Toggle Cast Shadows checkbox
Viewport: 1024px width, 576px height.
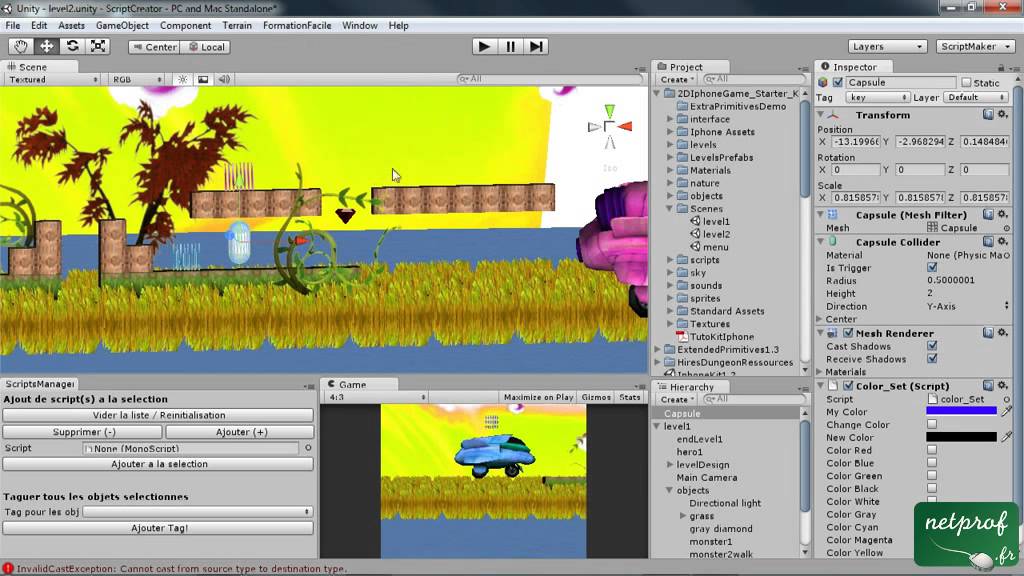tap(932, 346)
